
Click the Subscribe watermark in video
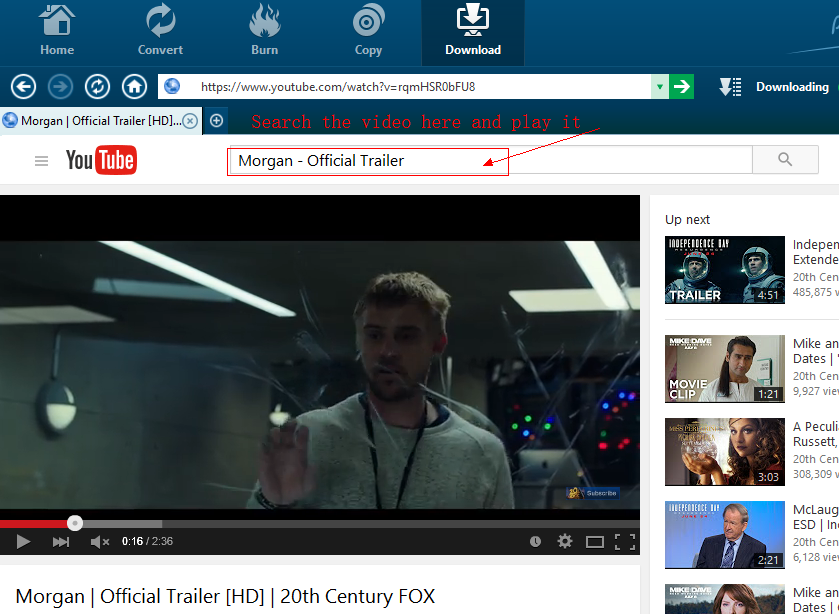(x=593, y=493)
